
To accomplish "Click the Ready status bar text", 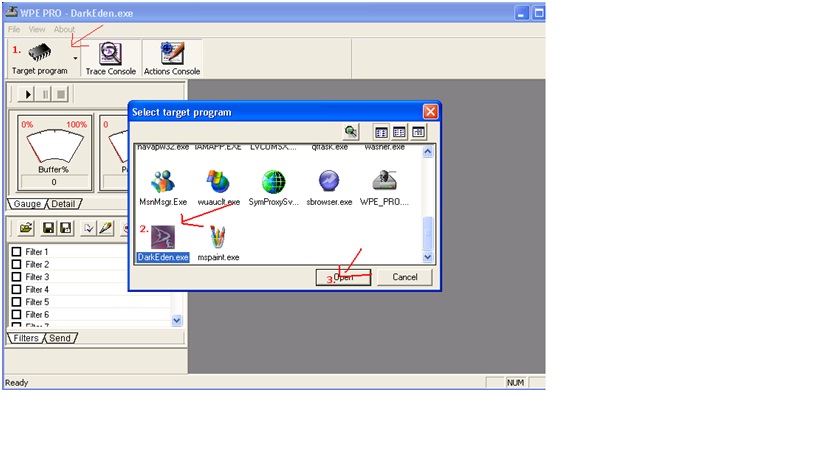I will click(x=17, y=383).
